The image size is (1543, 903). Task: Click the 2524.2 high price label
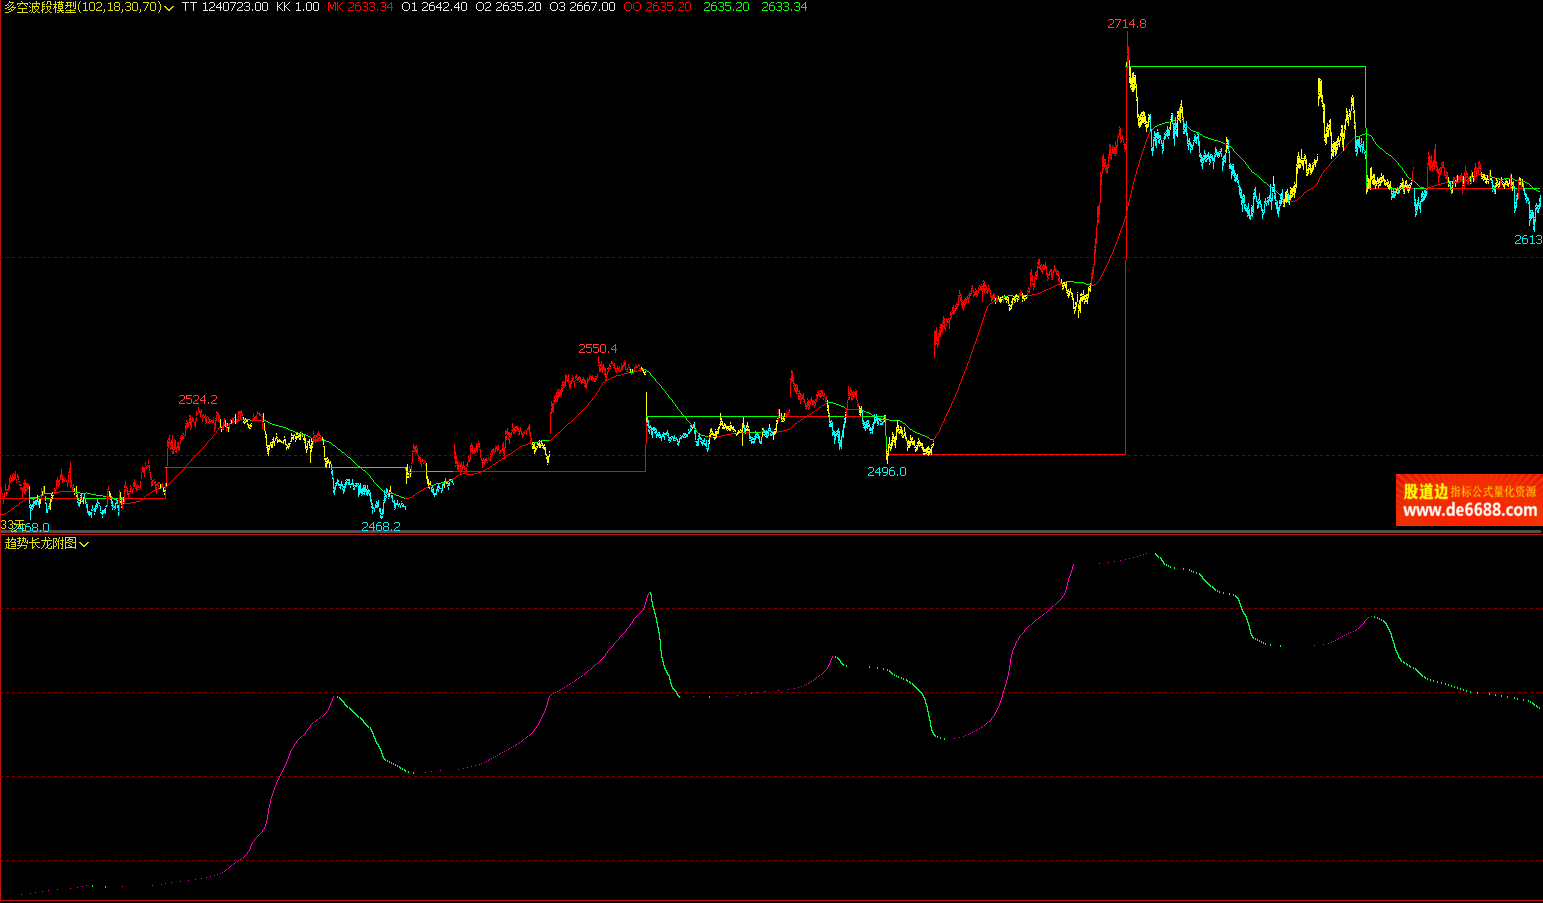[198, 400]
